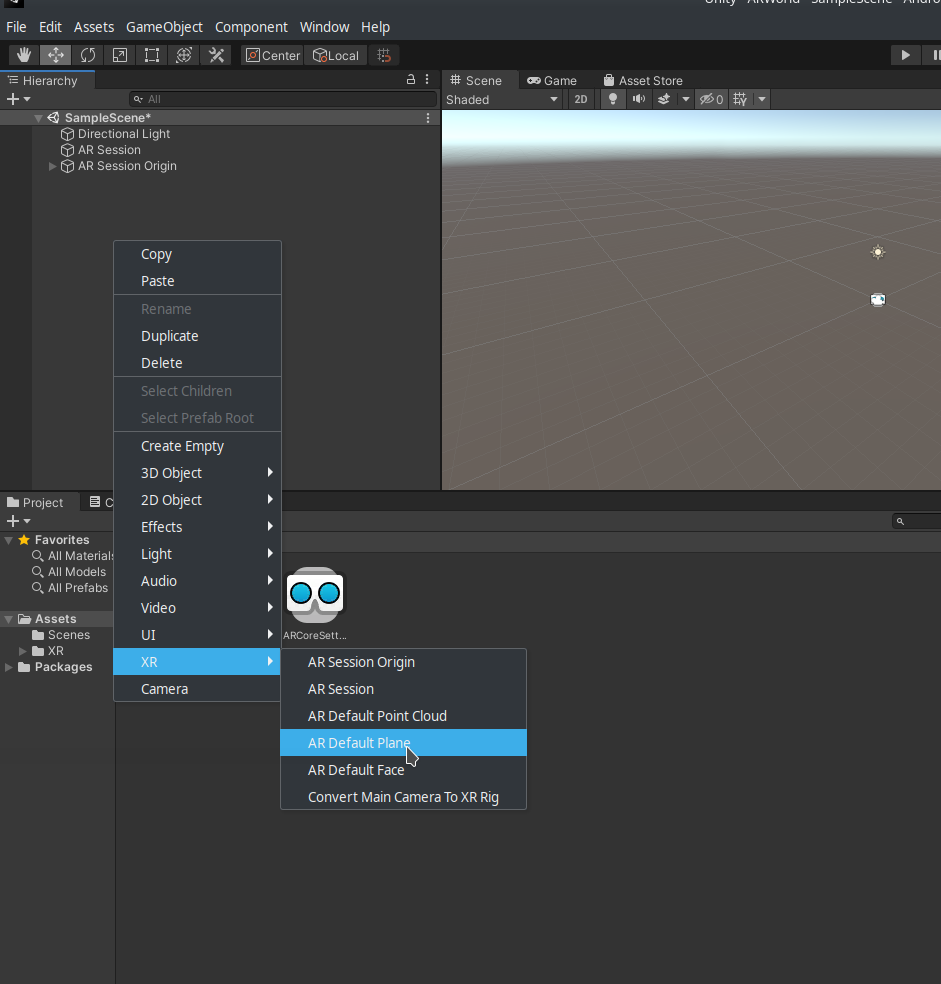941x984 pixels.
Task: Toggle grid snapping icon in the toolbar
Action: tap(384, 55)
